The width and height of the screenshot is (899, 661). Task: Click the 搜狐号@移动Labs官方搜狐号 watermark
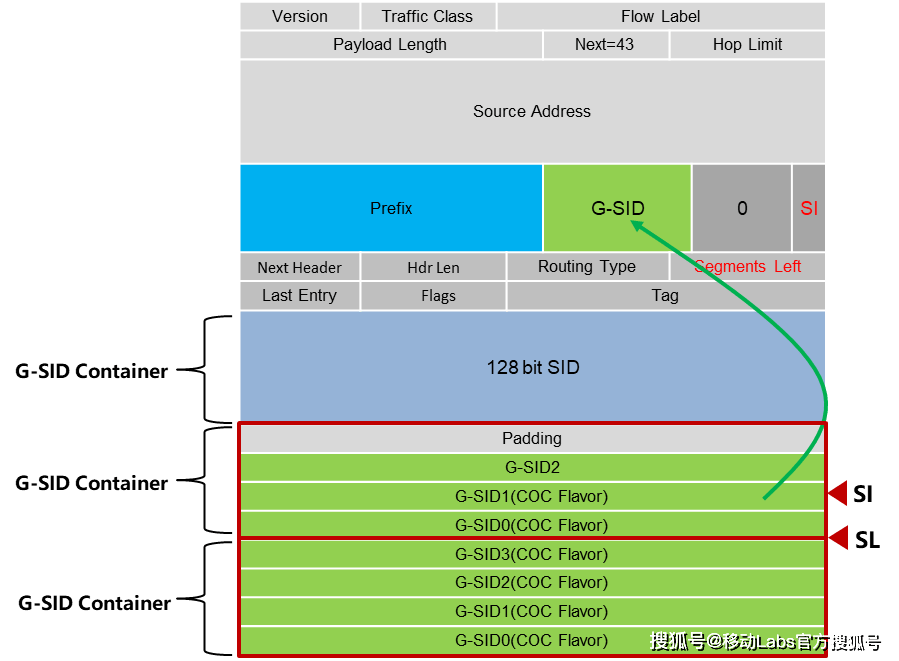(759, 641)
